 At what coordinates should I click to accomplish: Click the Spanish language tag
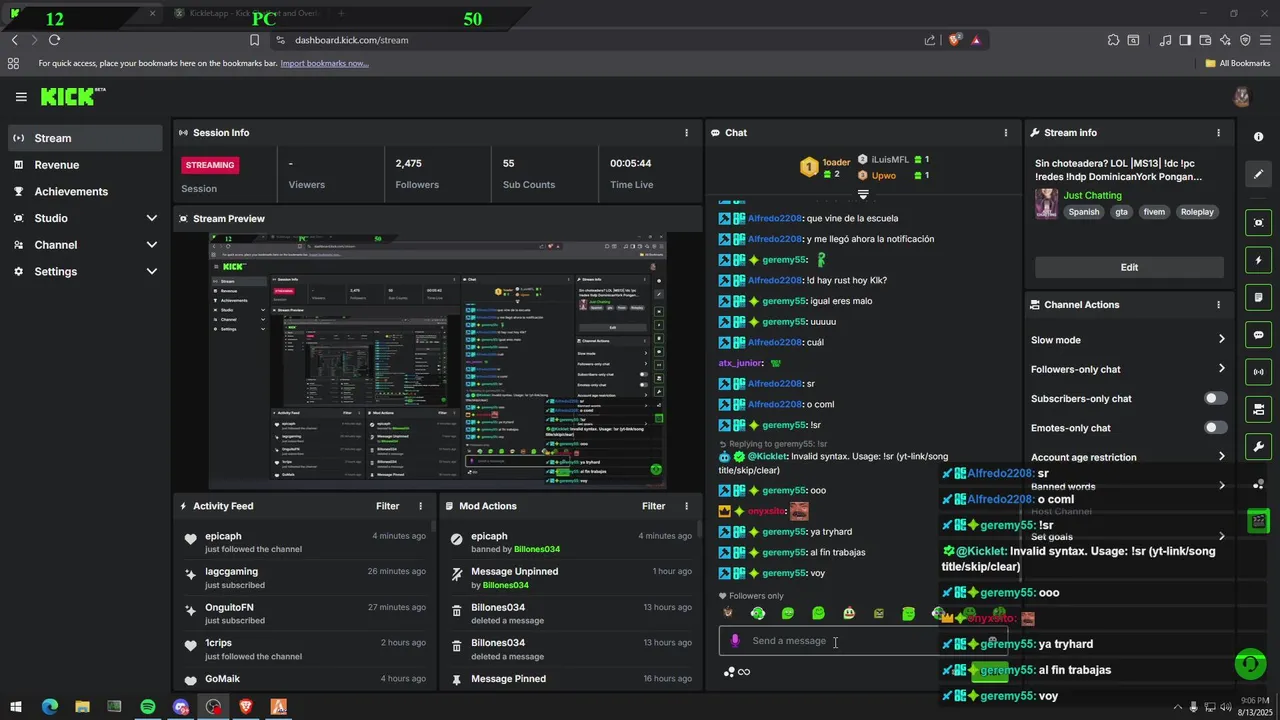coord(1083,212)
